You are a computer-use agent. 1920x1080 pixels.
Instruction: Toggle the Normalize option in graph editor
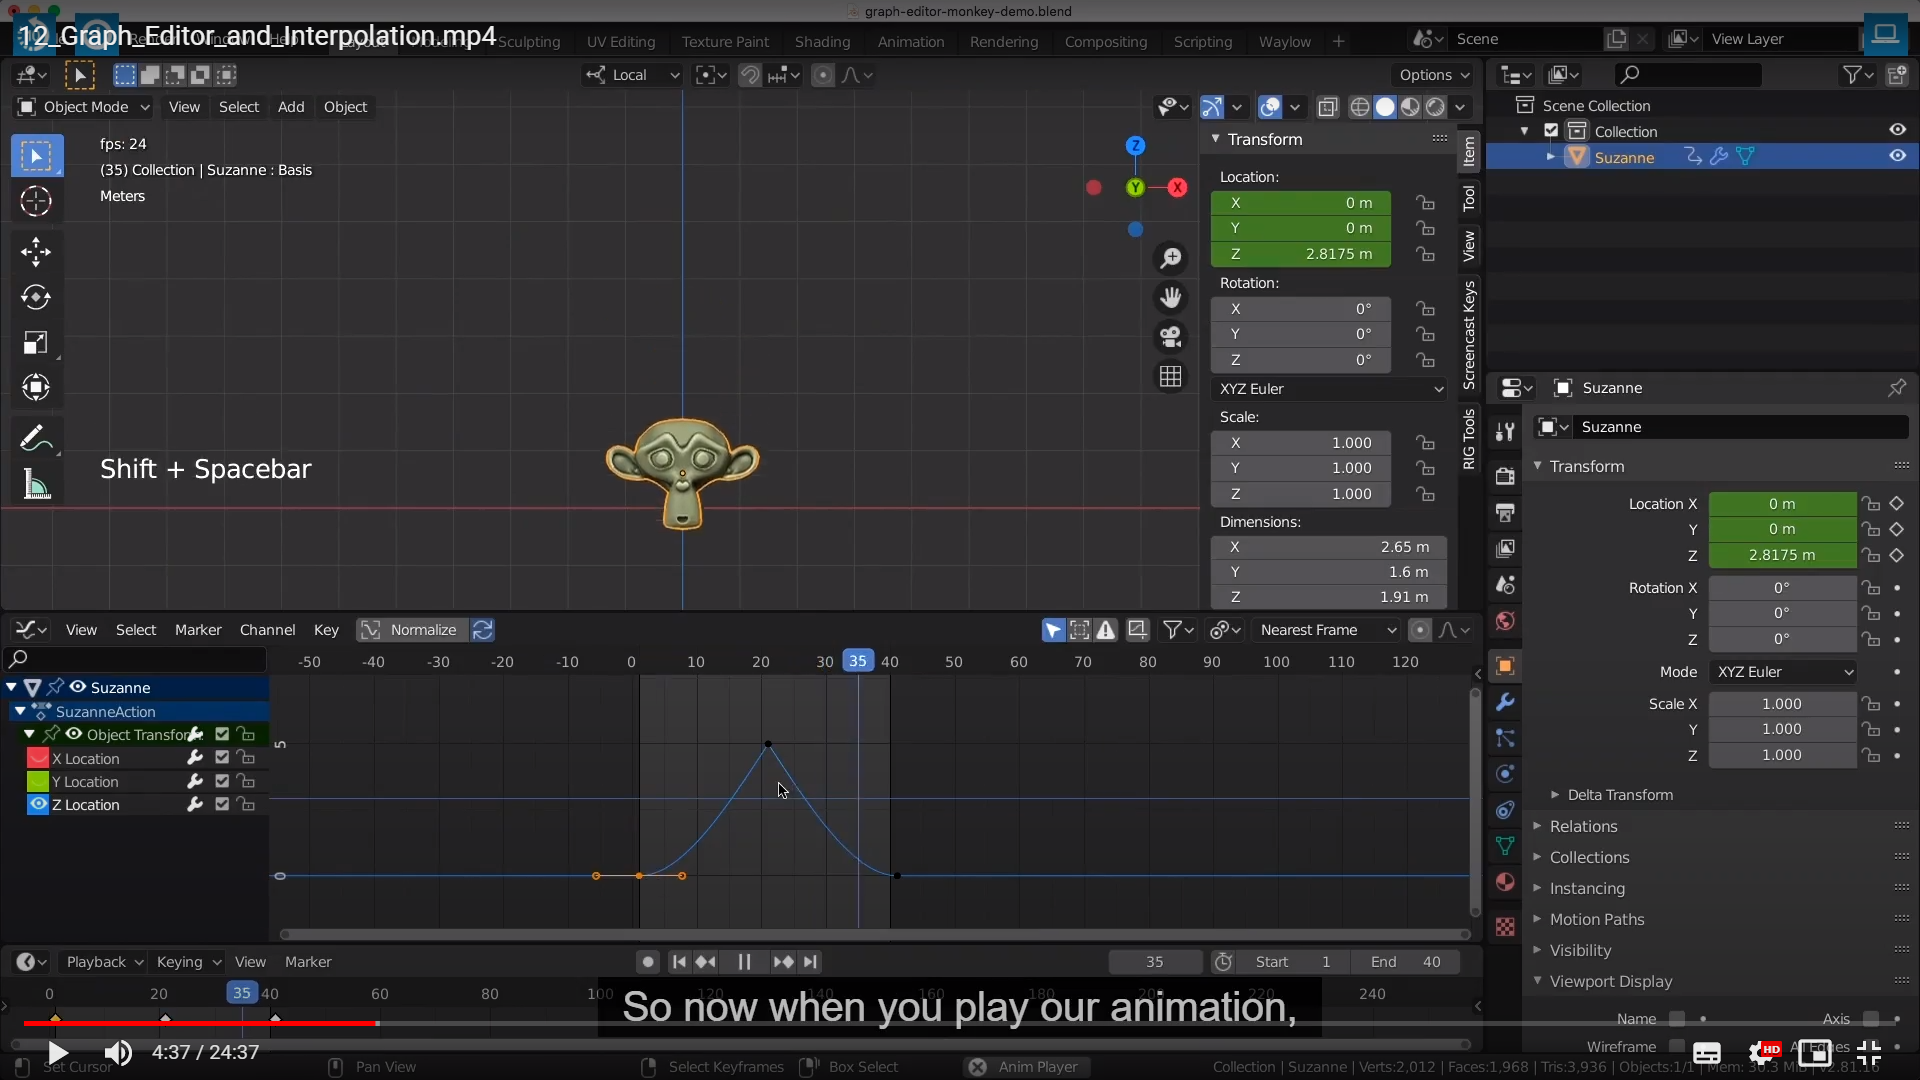click(411, 630)
